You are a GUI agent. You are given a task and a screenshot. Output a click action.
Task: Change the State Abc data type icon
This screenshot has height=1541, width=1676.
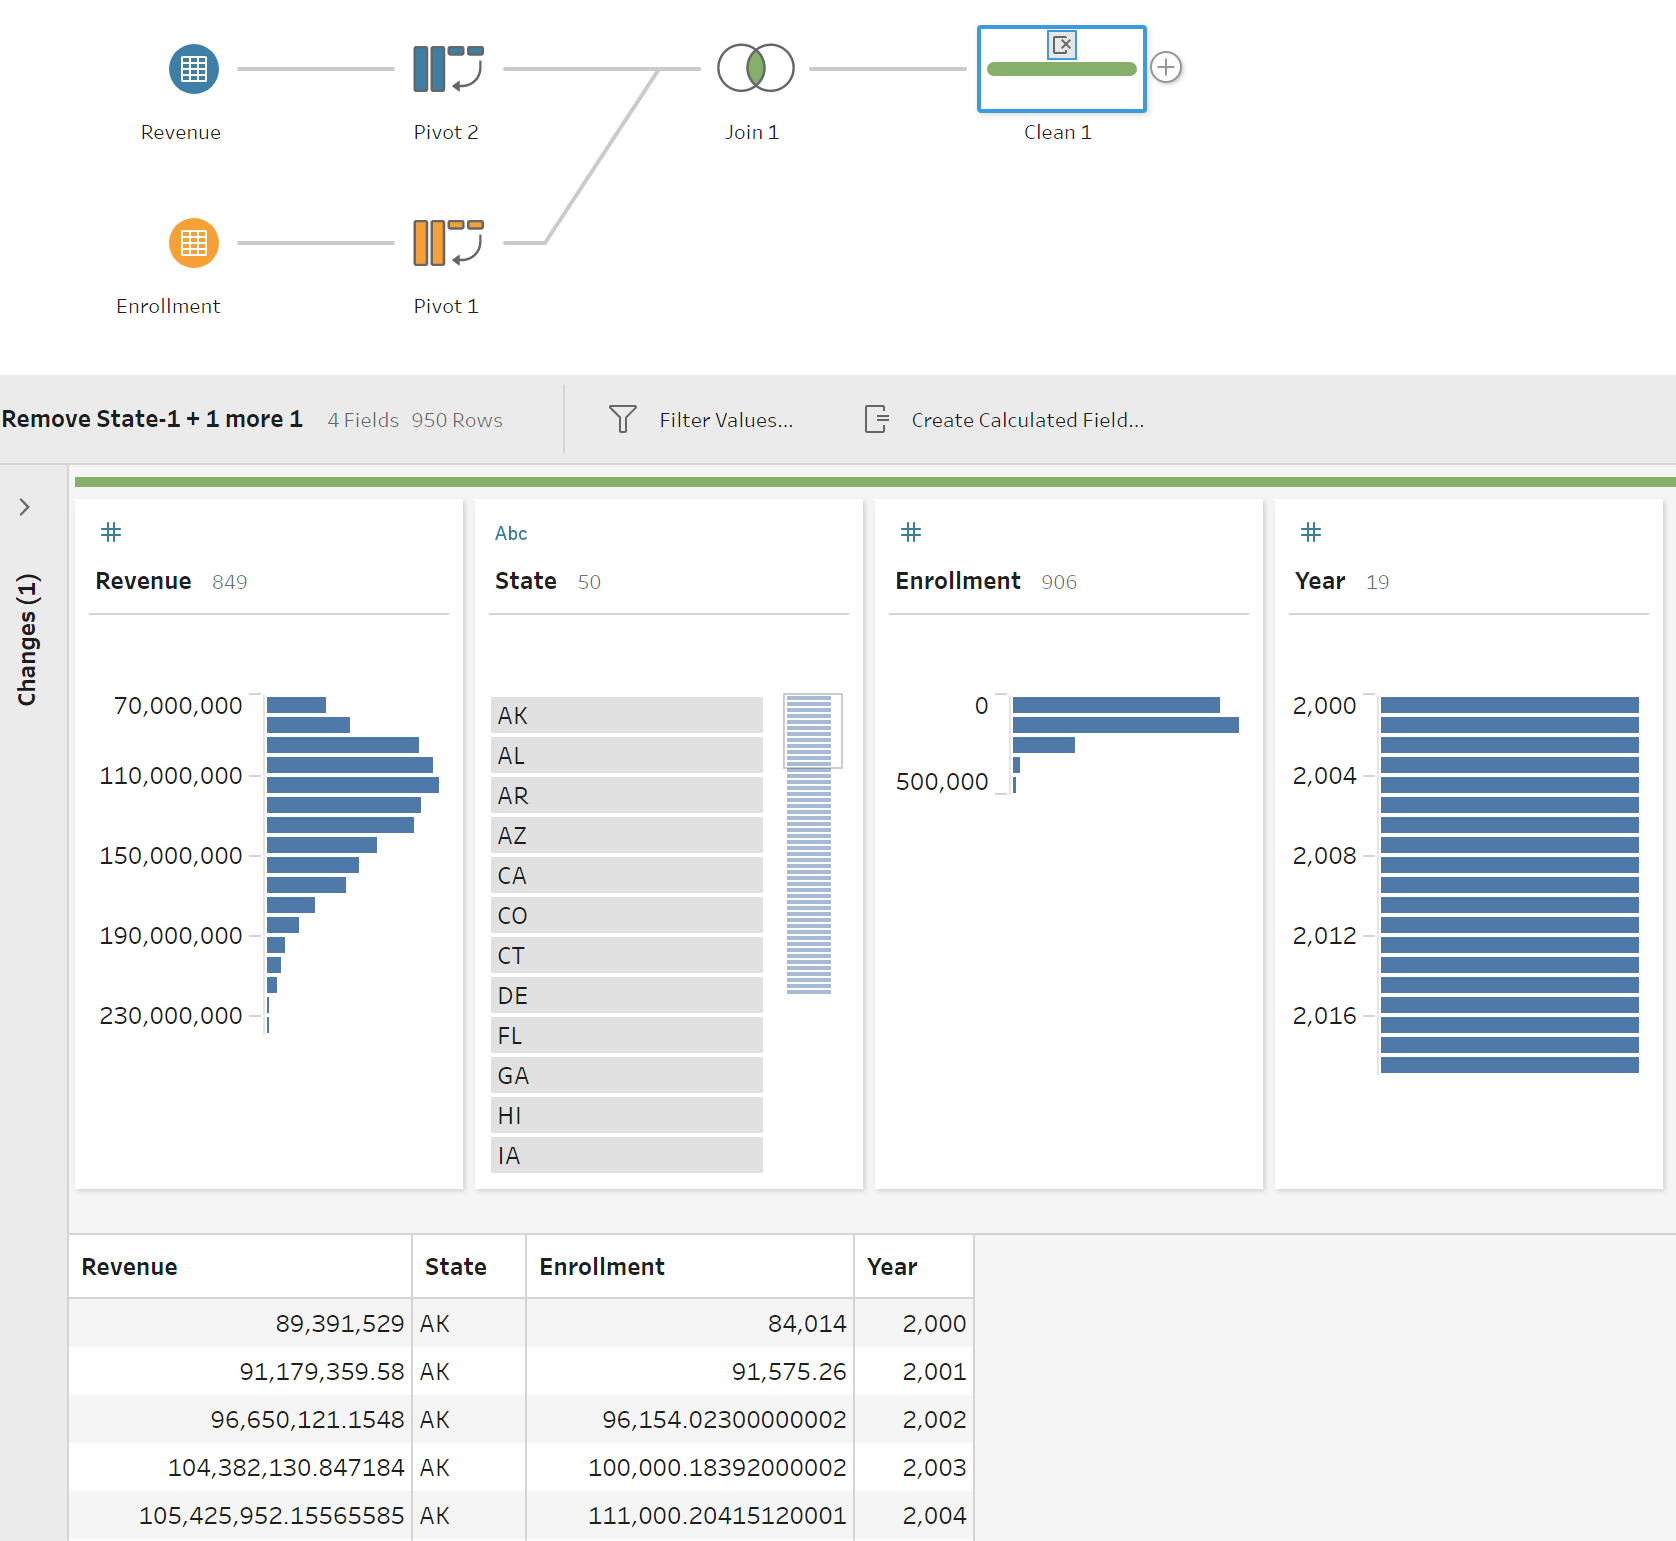[511, 533]
